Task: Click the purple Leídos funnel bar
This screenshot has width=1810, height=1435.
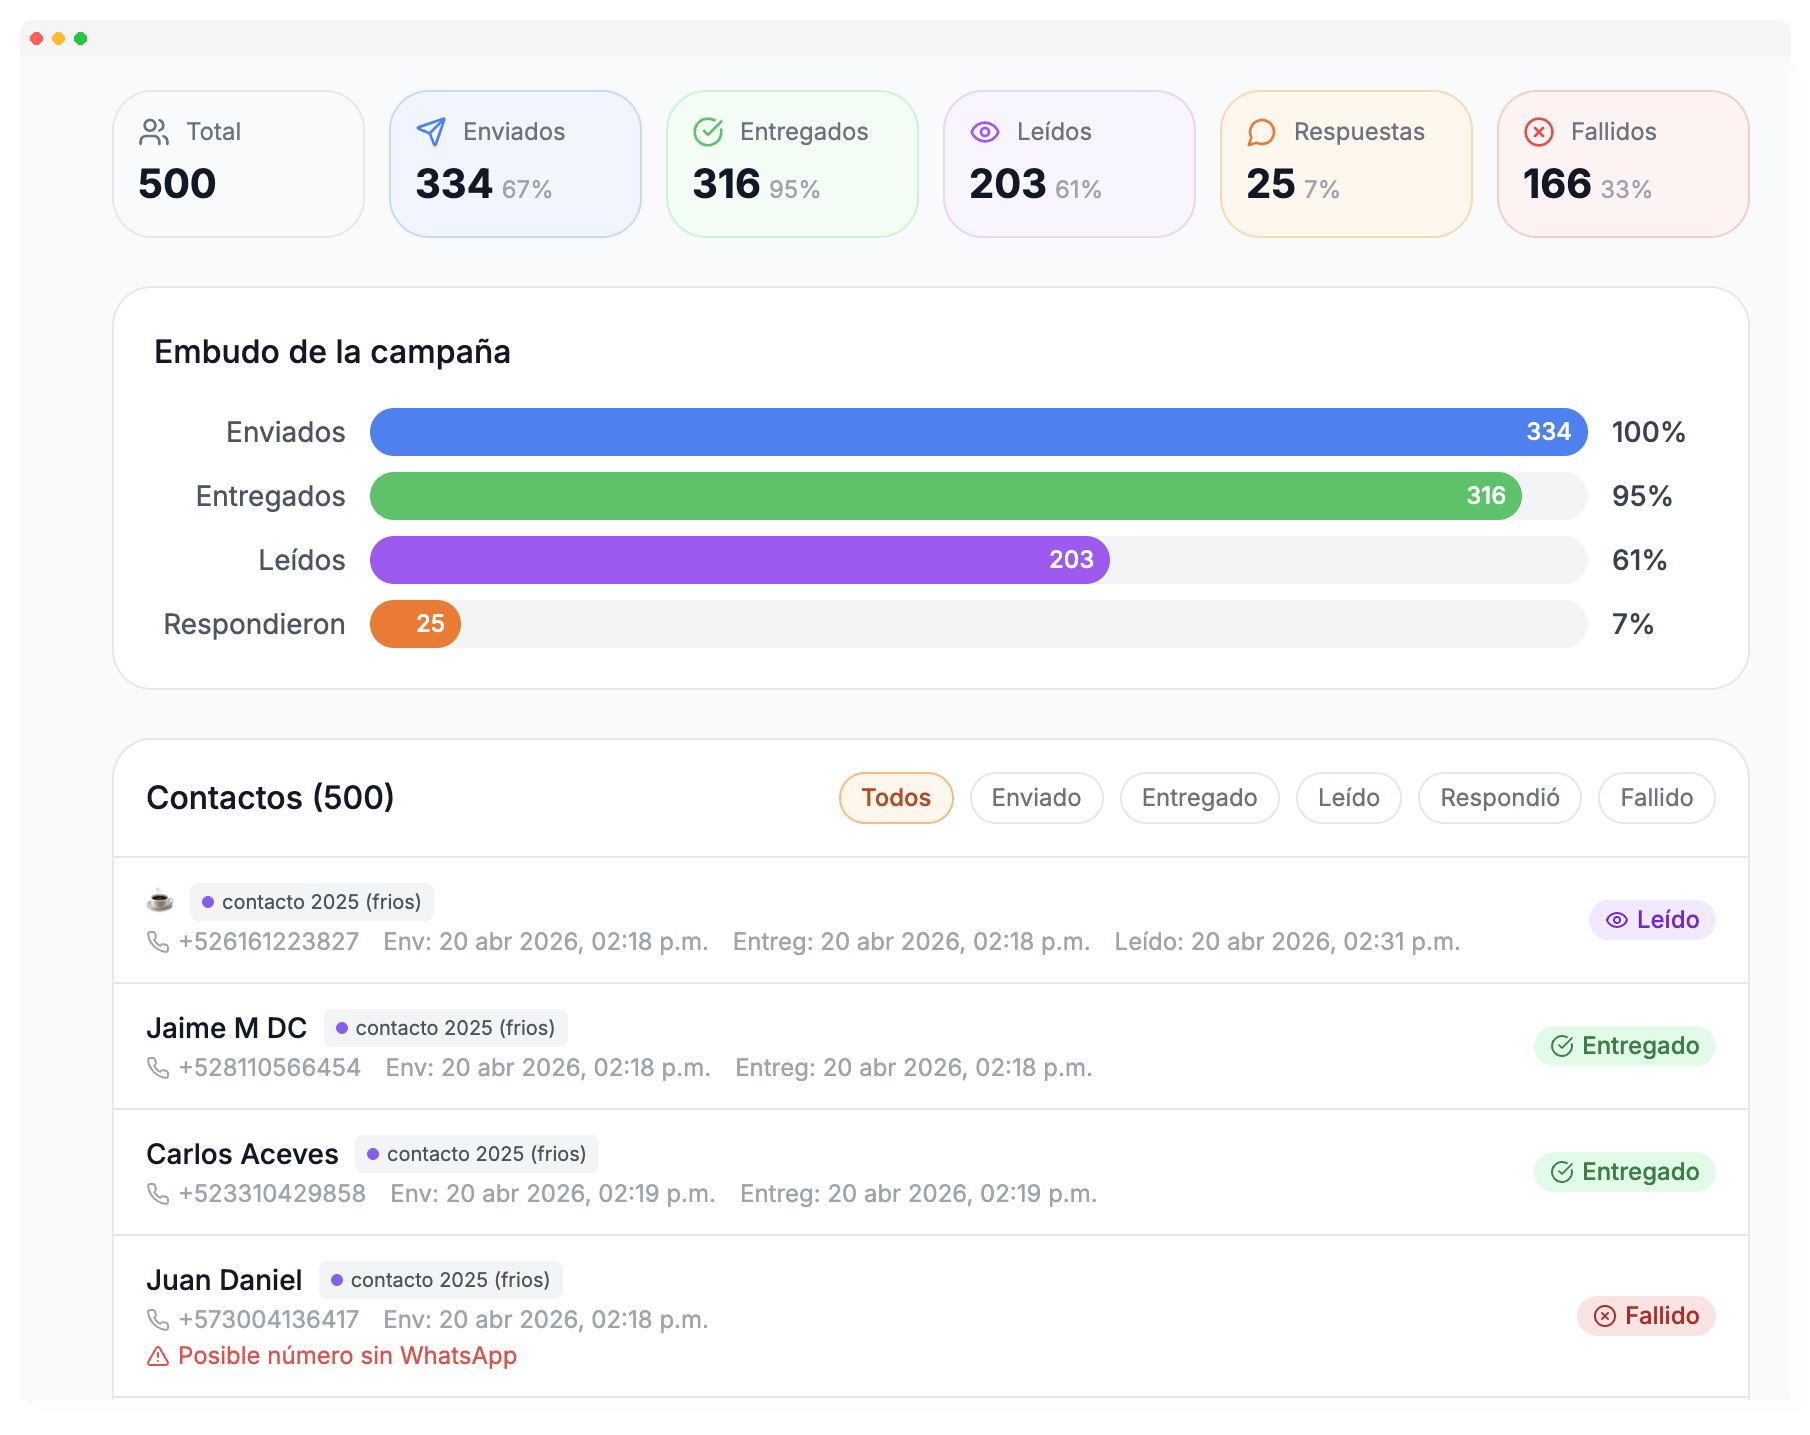Action: (740, 560)
